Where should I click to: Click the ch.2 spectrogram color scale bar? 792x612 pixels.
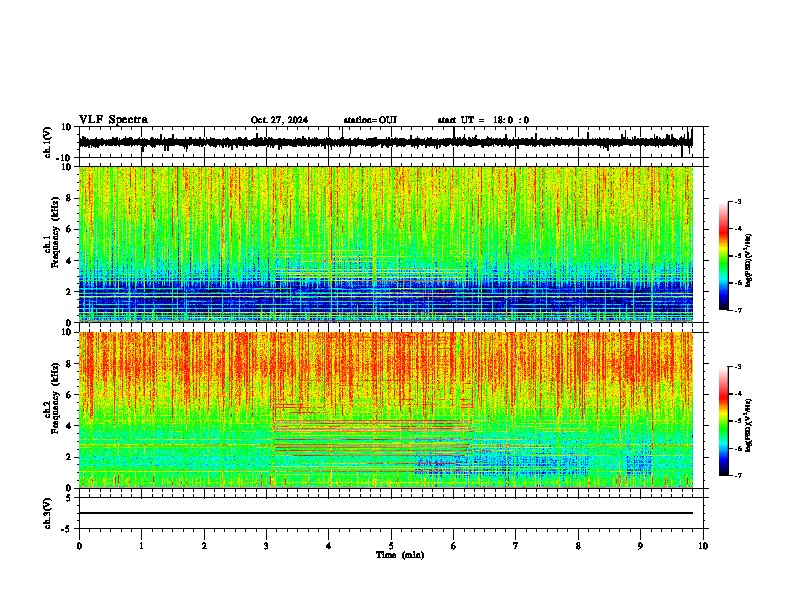tap(724, 421)
